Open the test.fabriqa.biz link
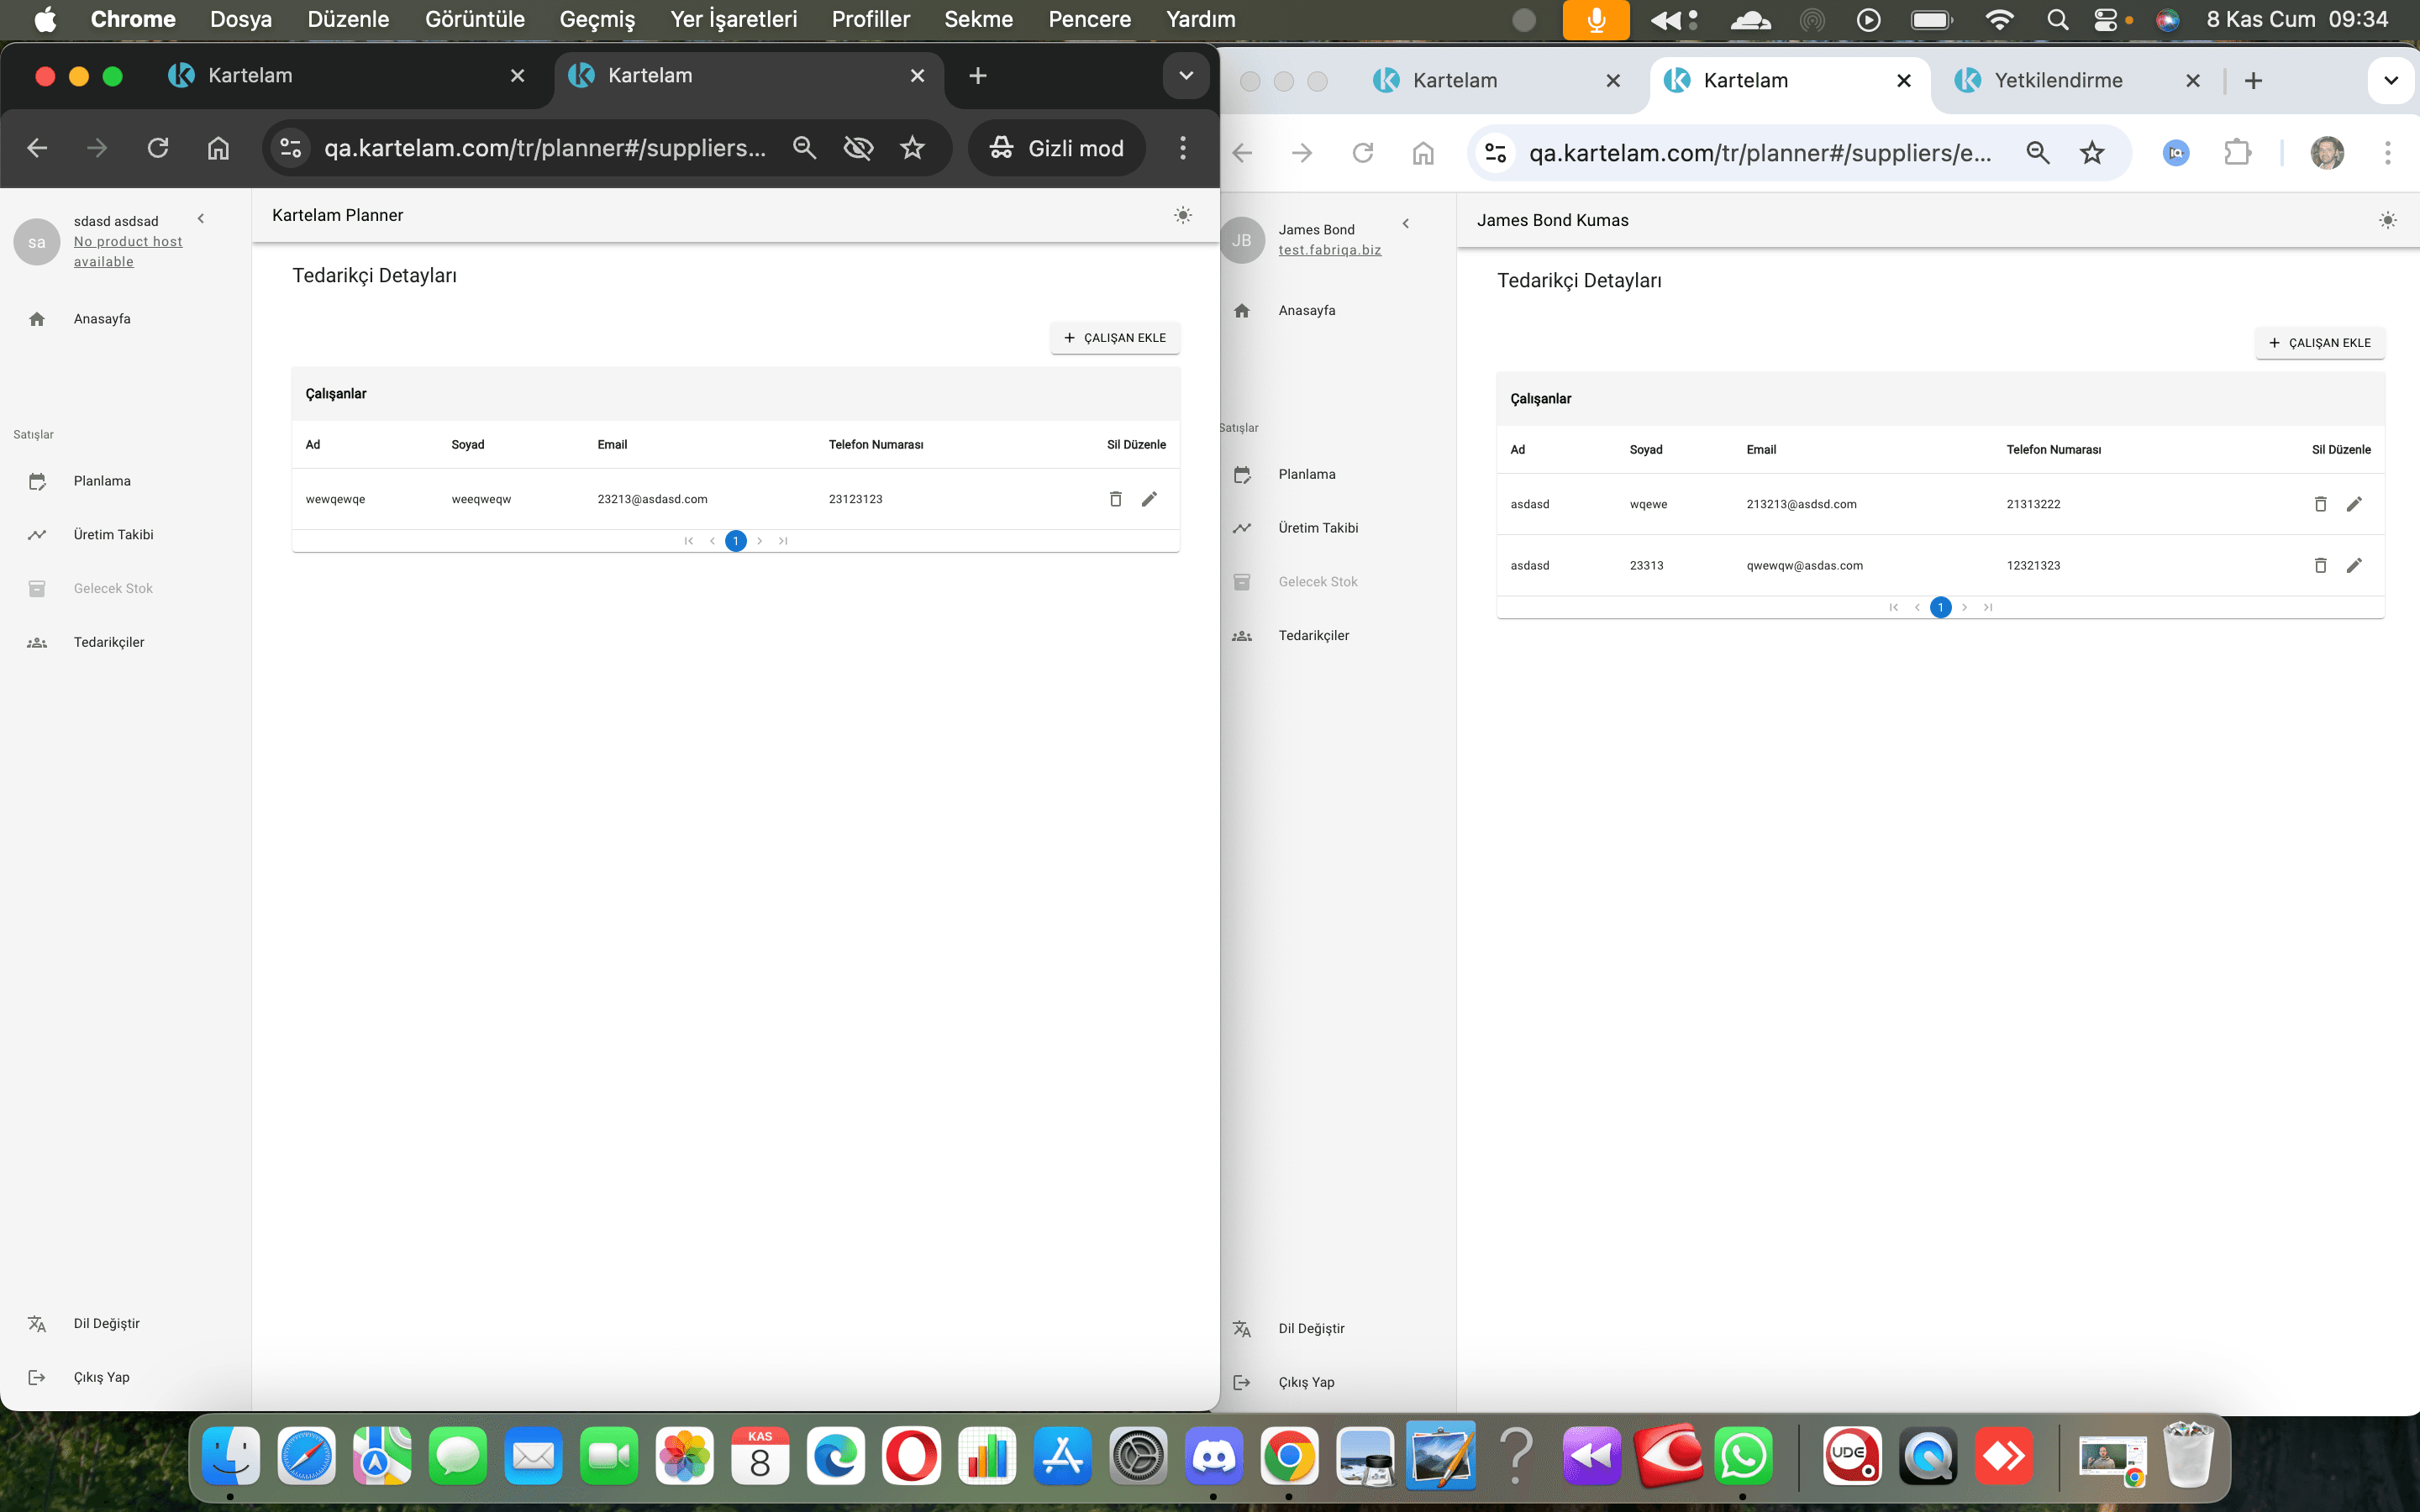Viewport: 2420px width, 1512px height. click(1329, 250)
